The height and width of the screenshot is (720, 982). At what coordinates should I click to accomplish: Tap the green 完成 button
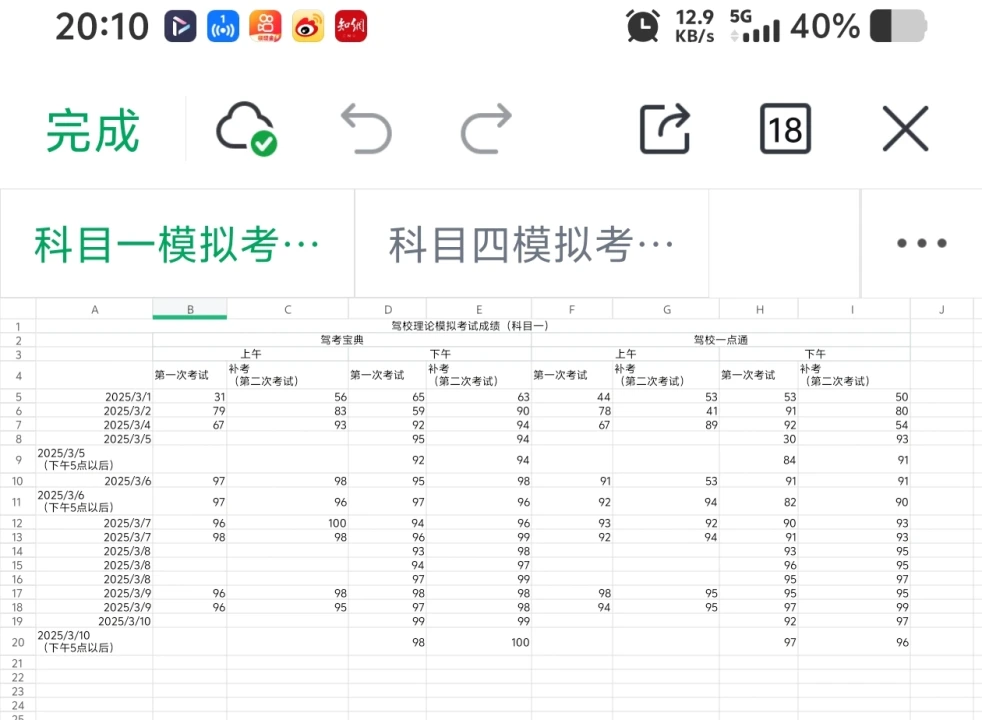click(93, 130)
